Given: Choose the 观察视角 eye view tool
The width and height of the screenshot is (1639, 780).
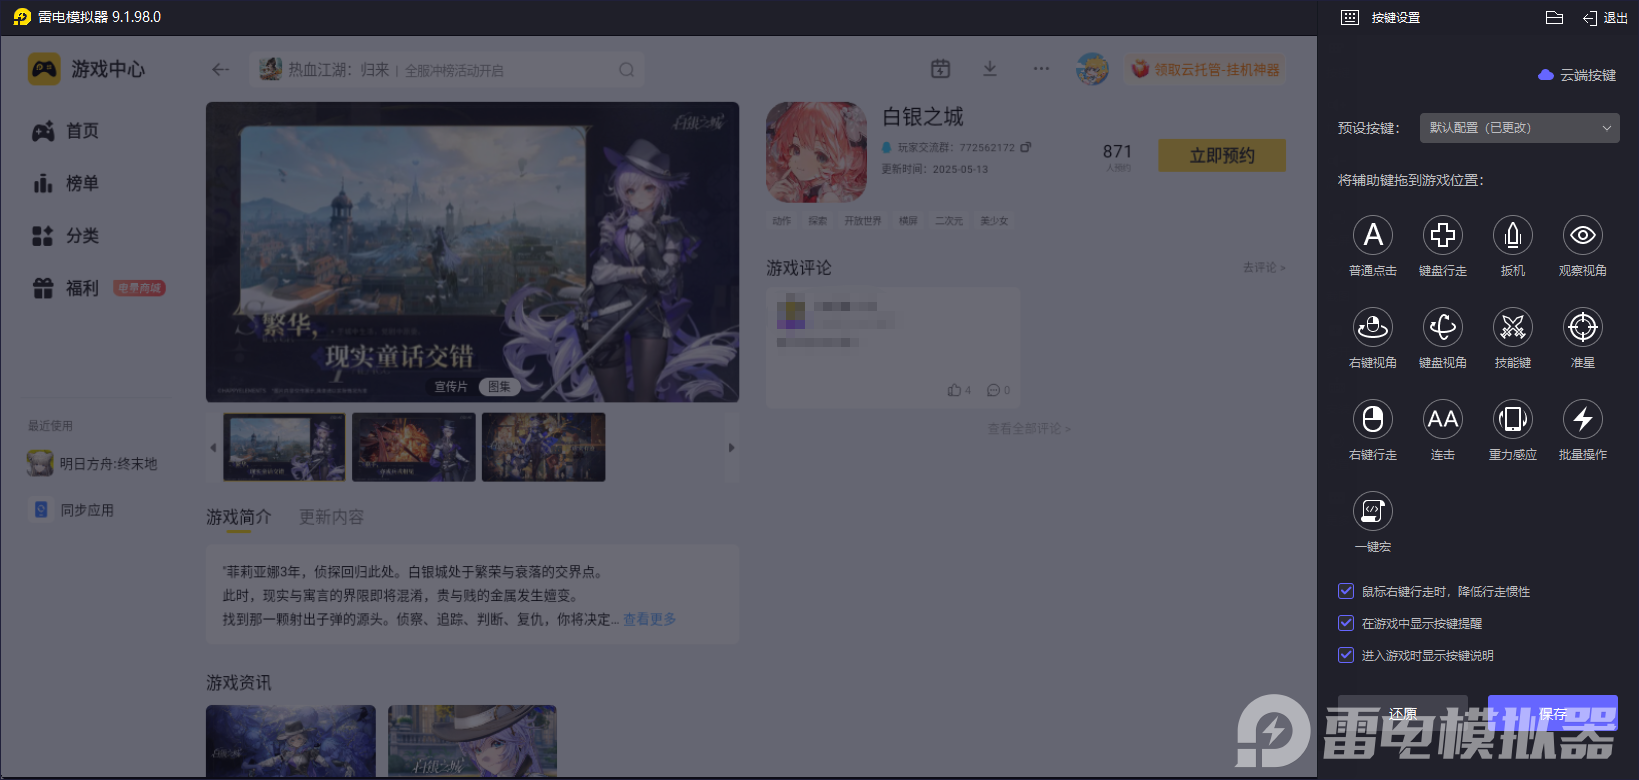Looking at the screenshot, I should pos(1583,235).
